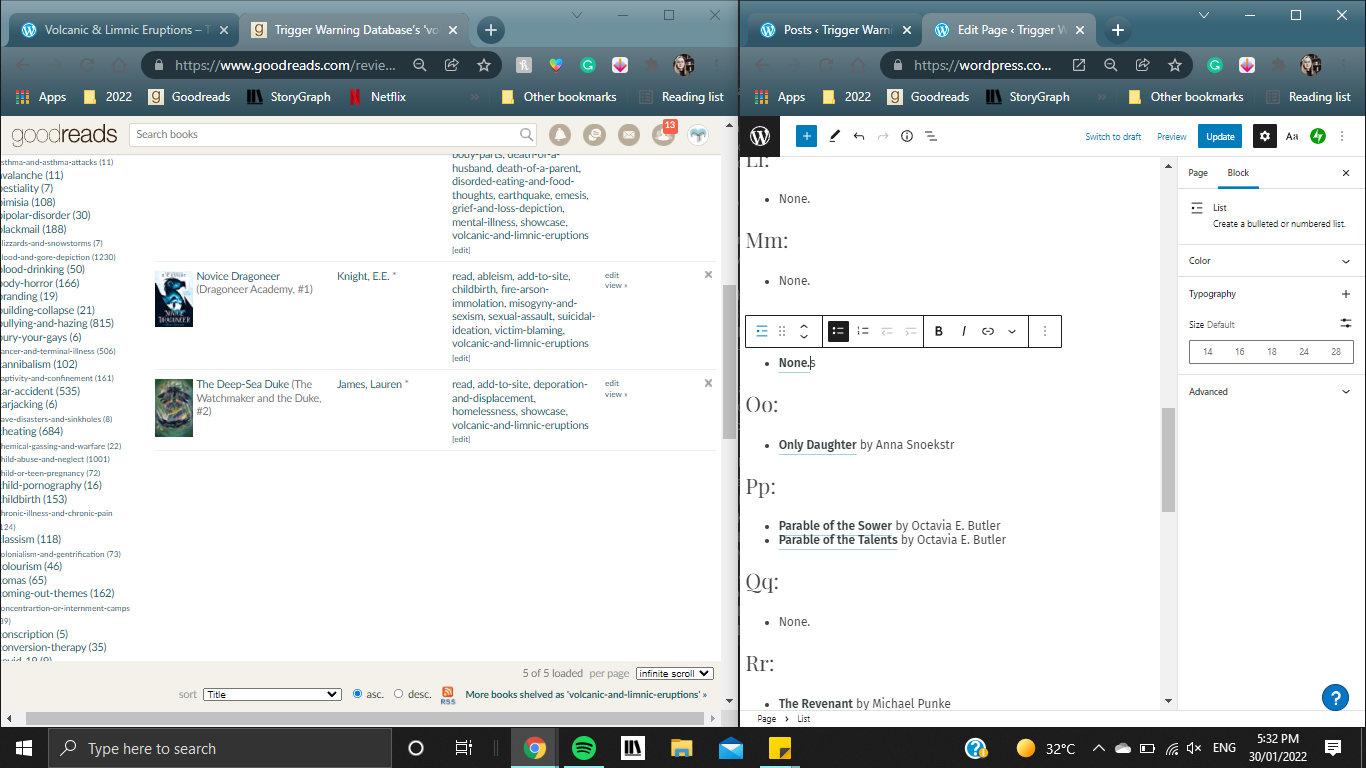Viewport: 1366px width, 768px height.
Task: Insert a link using block toolbar
Action: click(988, 331)
